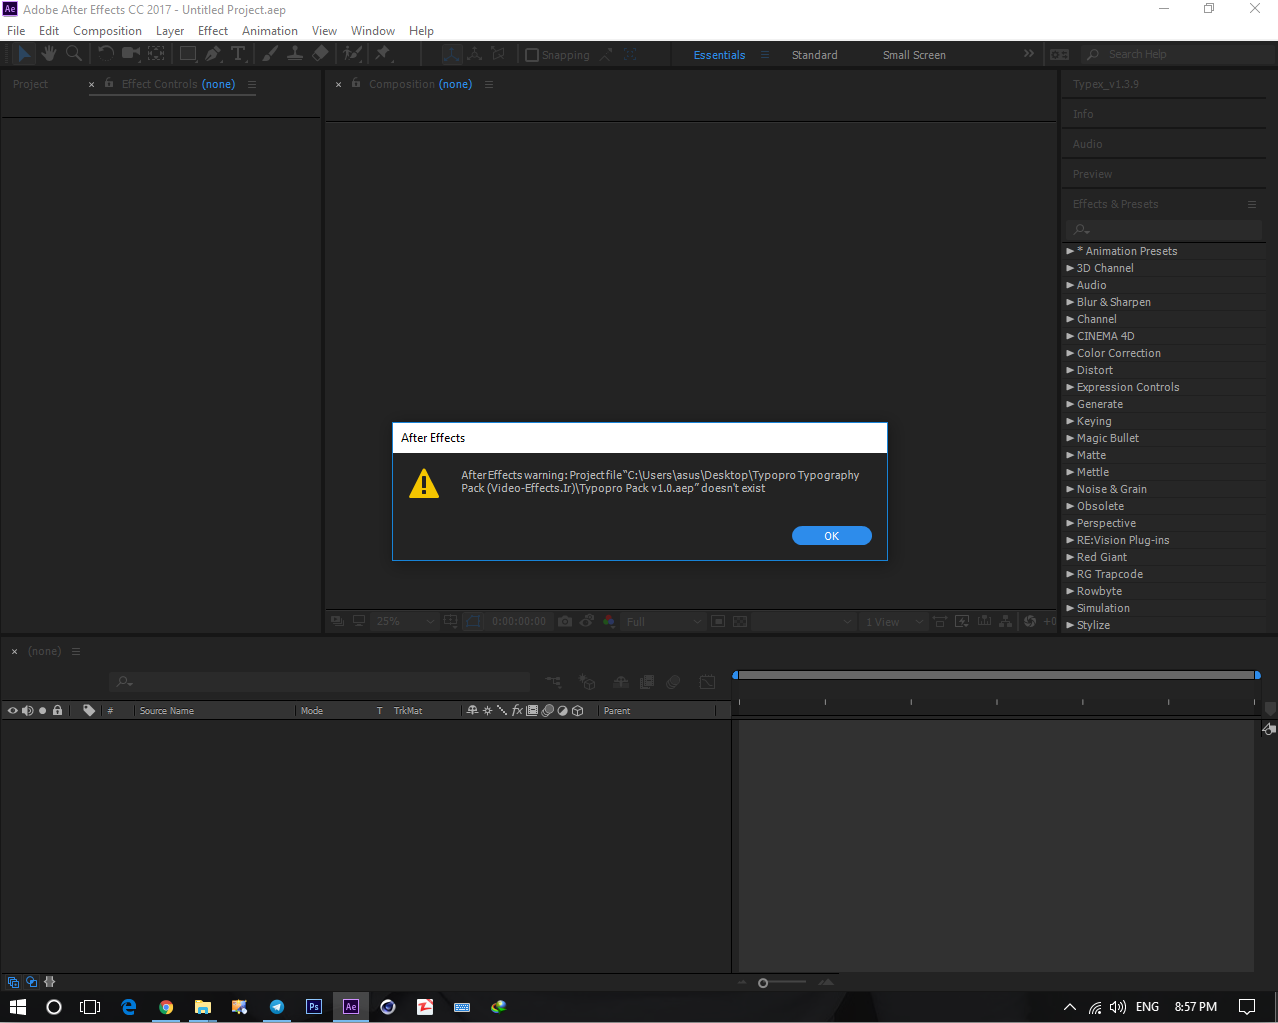This screenshot has width=1278, height=1023.
Task: Select the Hand tool
Action: (48, 54)
